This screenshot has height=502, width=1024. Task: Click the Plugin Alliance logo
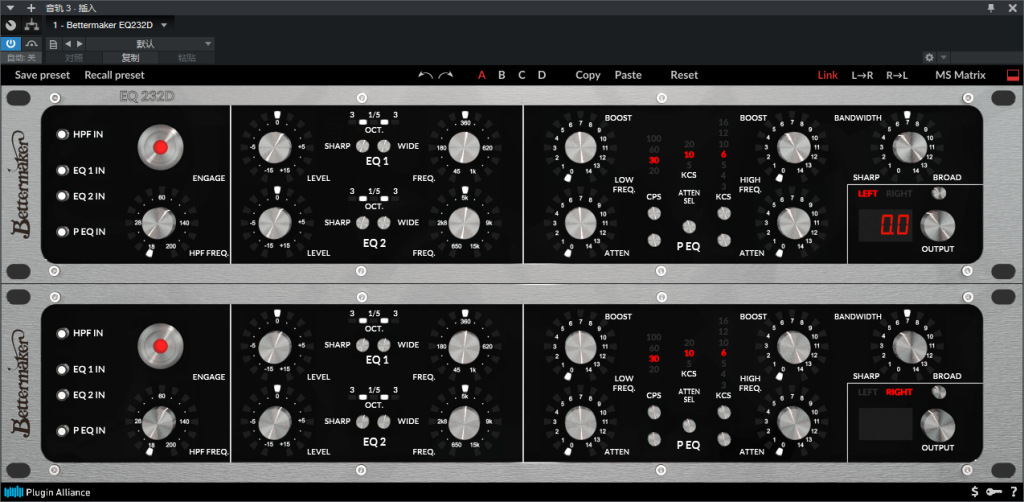[x=47, y=492]
